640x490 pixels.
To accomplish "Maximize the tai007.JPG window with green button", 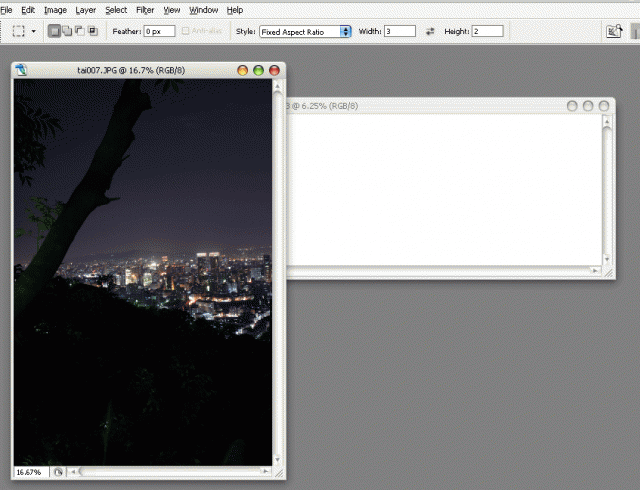I will pyautogui.click(x=258, y=70).
